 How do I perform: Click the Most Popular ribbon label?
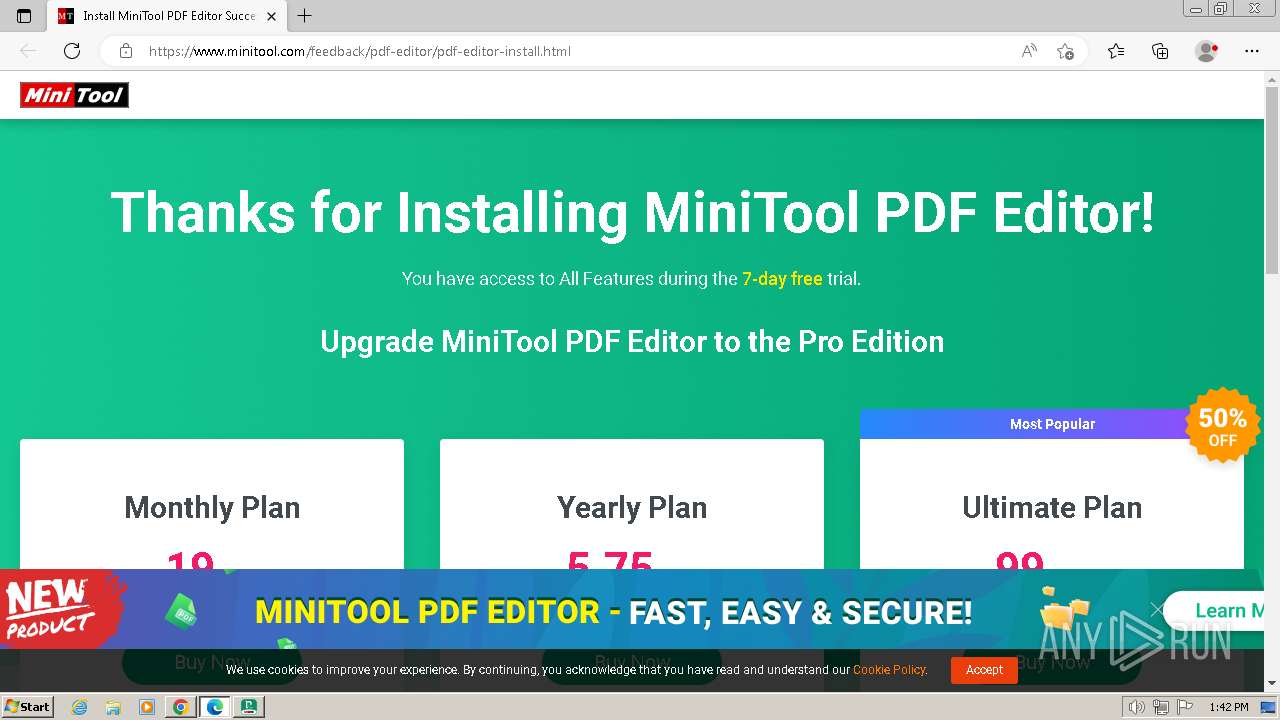(1052, 424)
